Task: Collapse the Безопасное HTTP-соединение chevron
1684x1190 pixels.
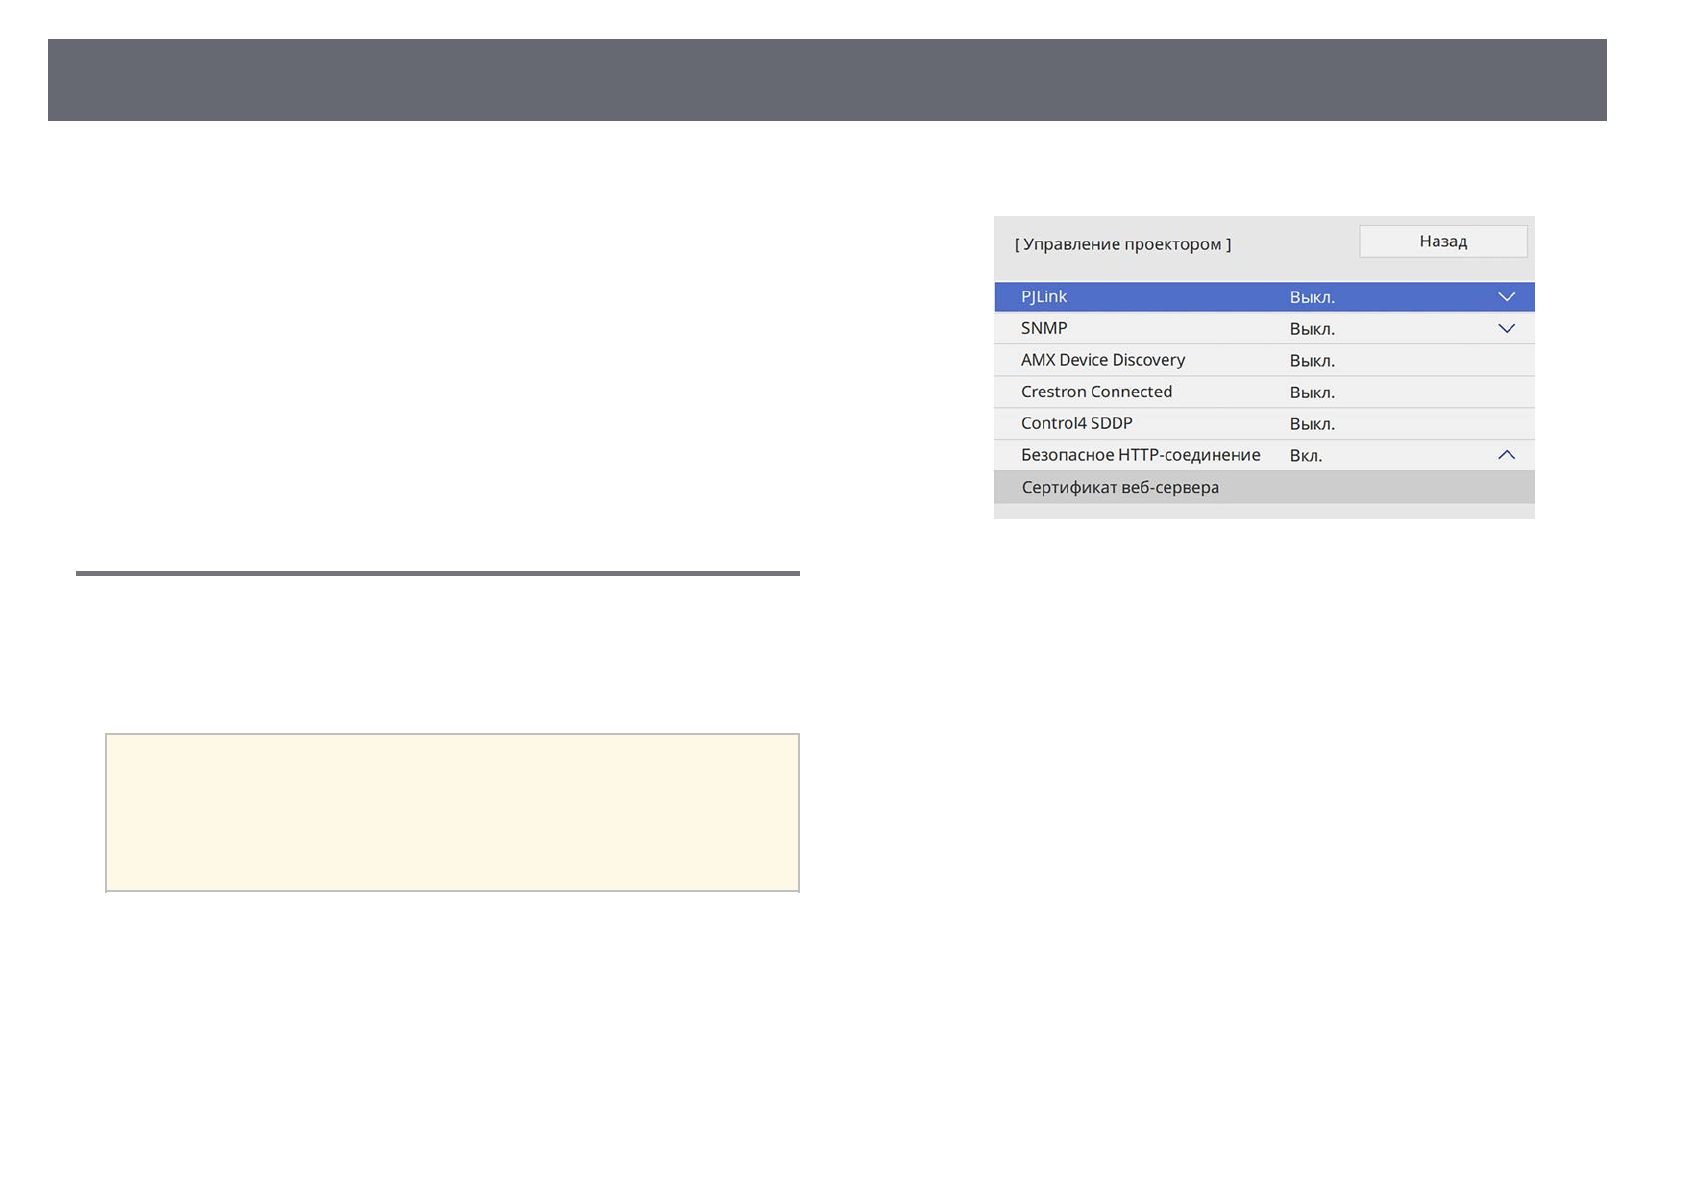Action: click(x=1506, y=455)
